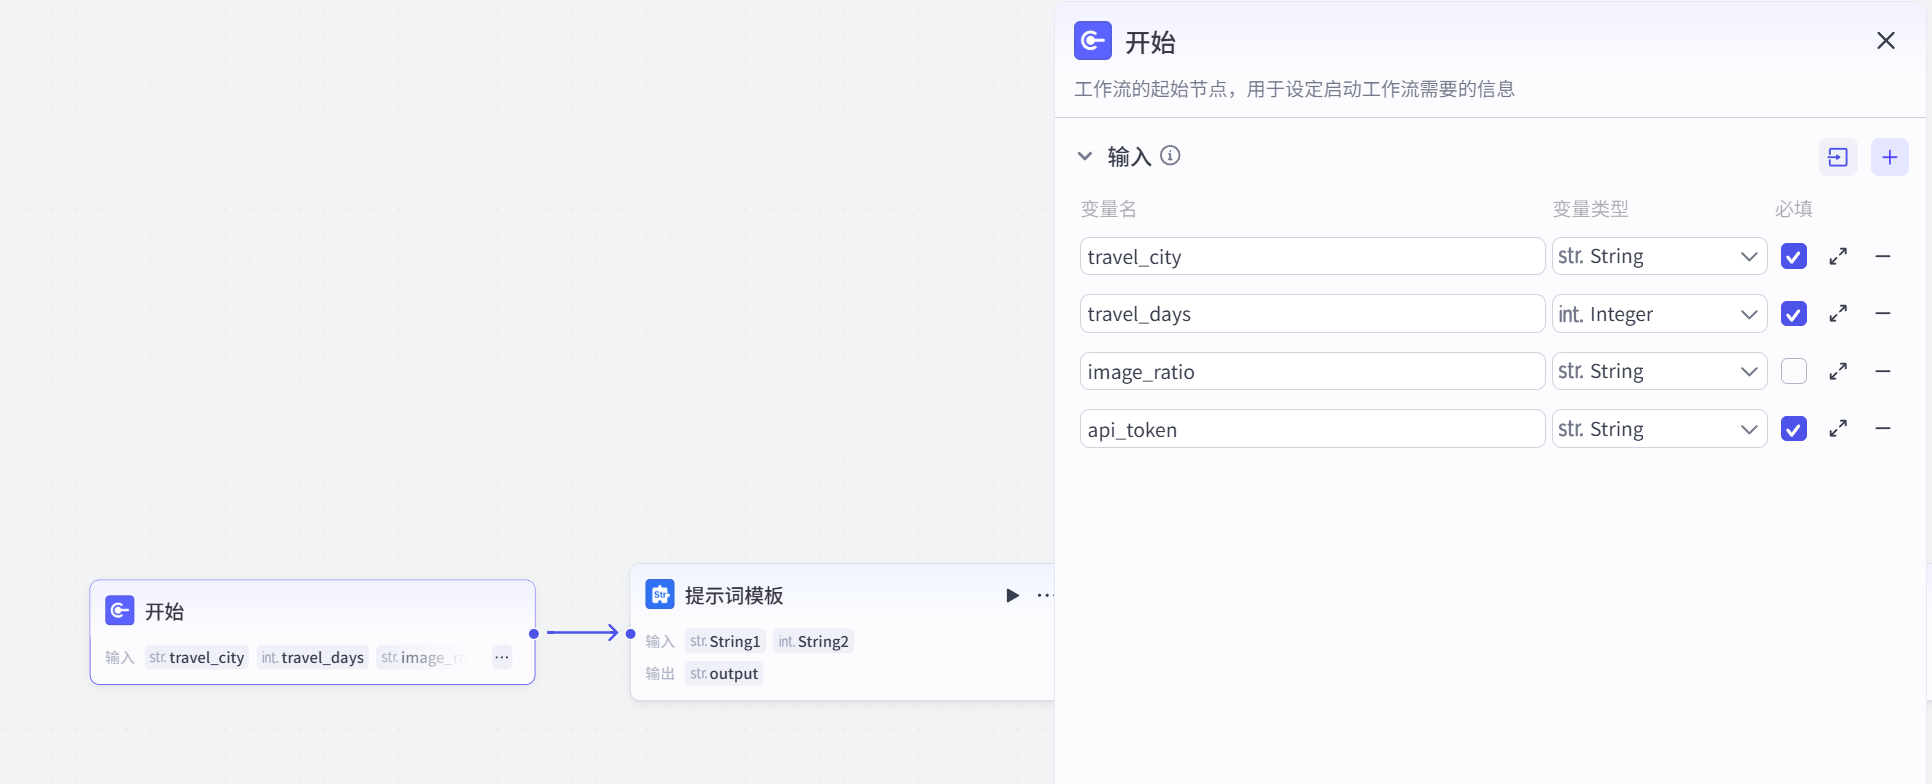Image resolution: width=1932 pixels, height=784 pixels.
Task: Edit the travel_city variable name field
Action: coord(1312,256)
